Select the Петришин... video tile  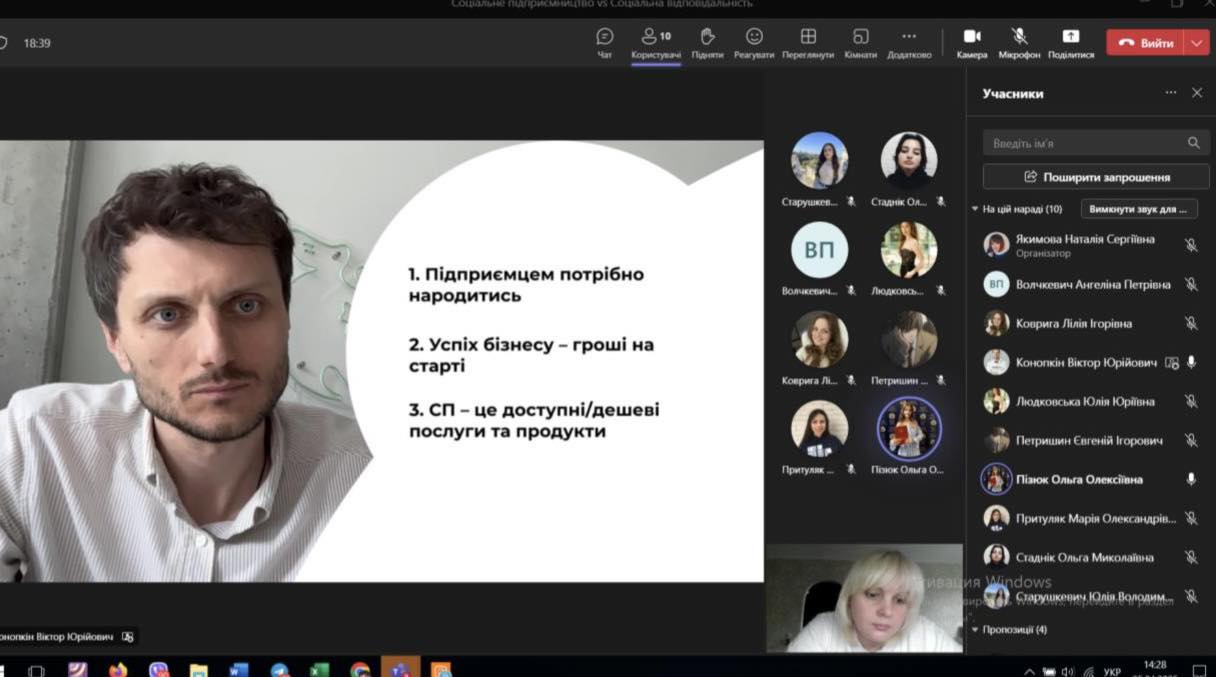coord(908,347)
